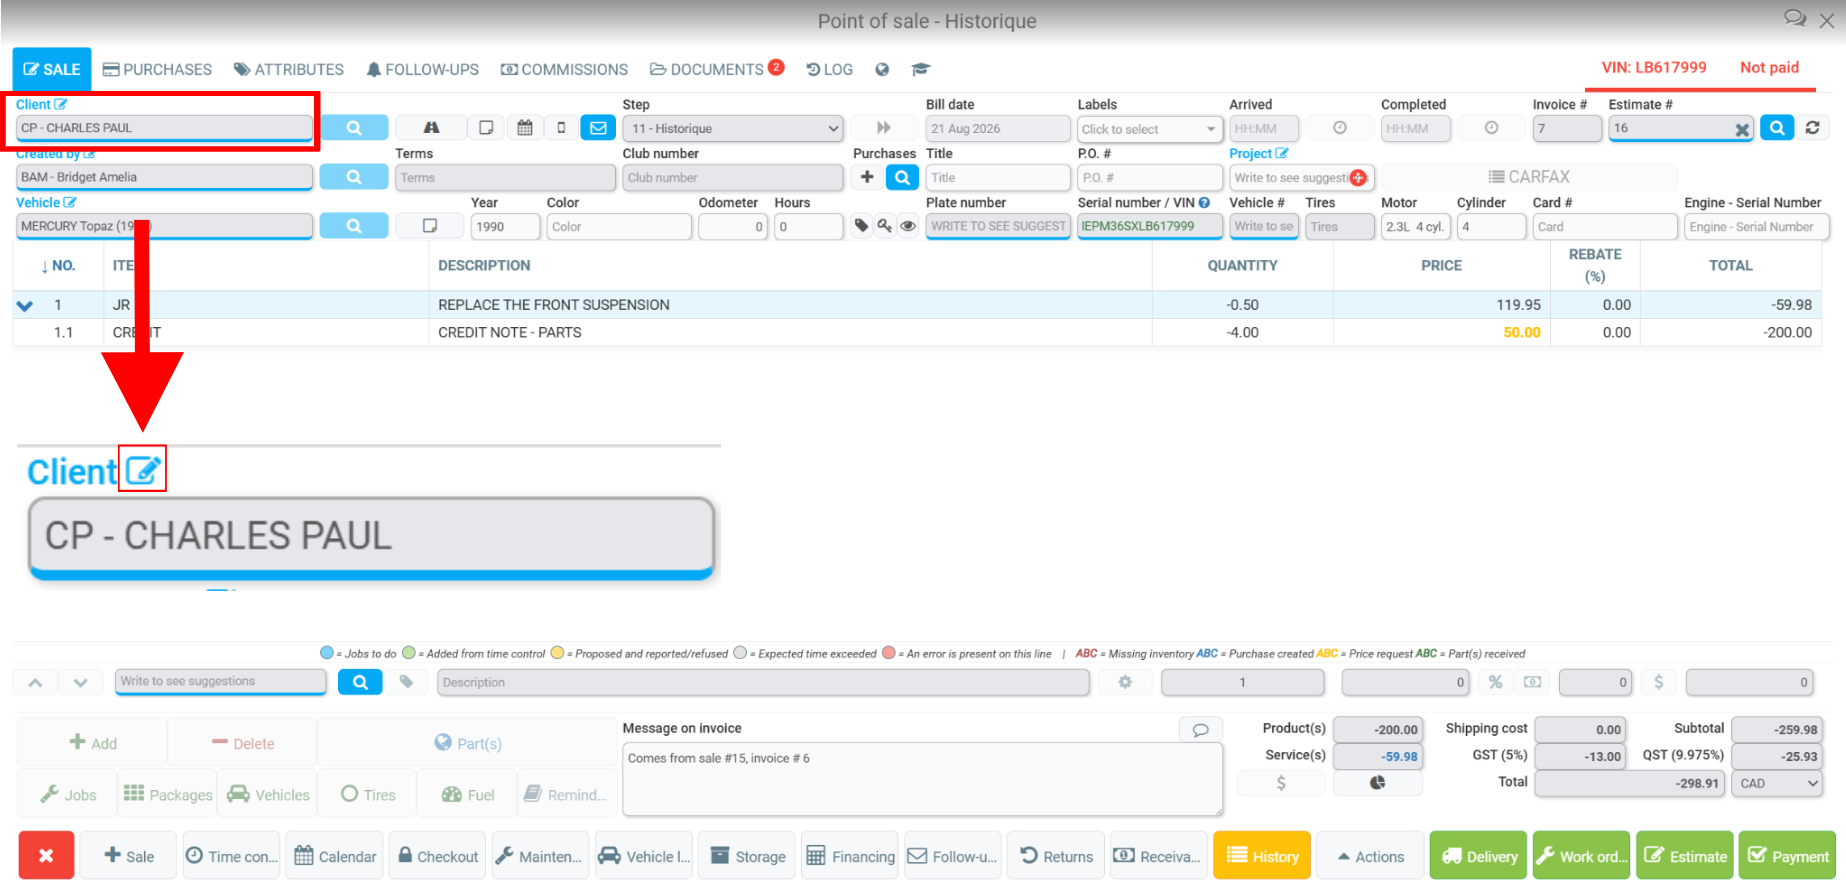The height and width of the screenshot is (886, 1846).
Task: Open the Work order button
Action: [x=1581, y=856]
